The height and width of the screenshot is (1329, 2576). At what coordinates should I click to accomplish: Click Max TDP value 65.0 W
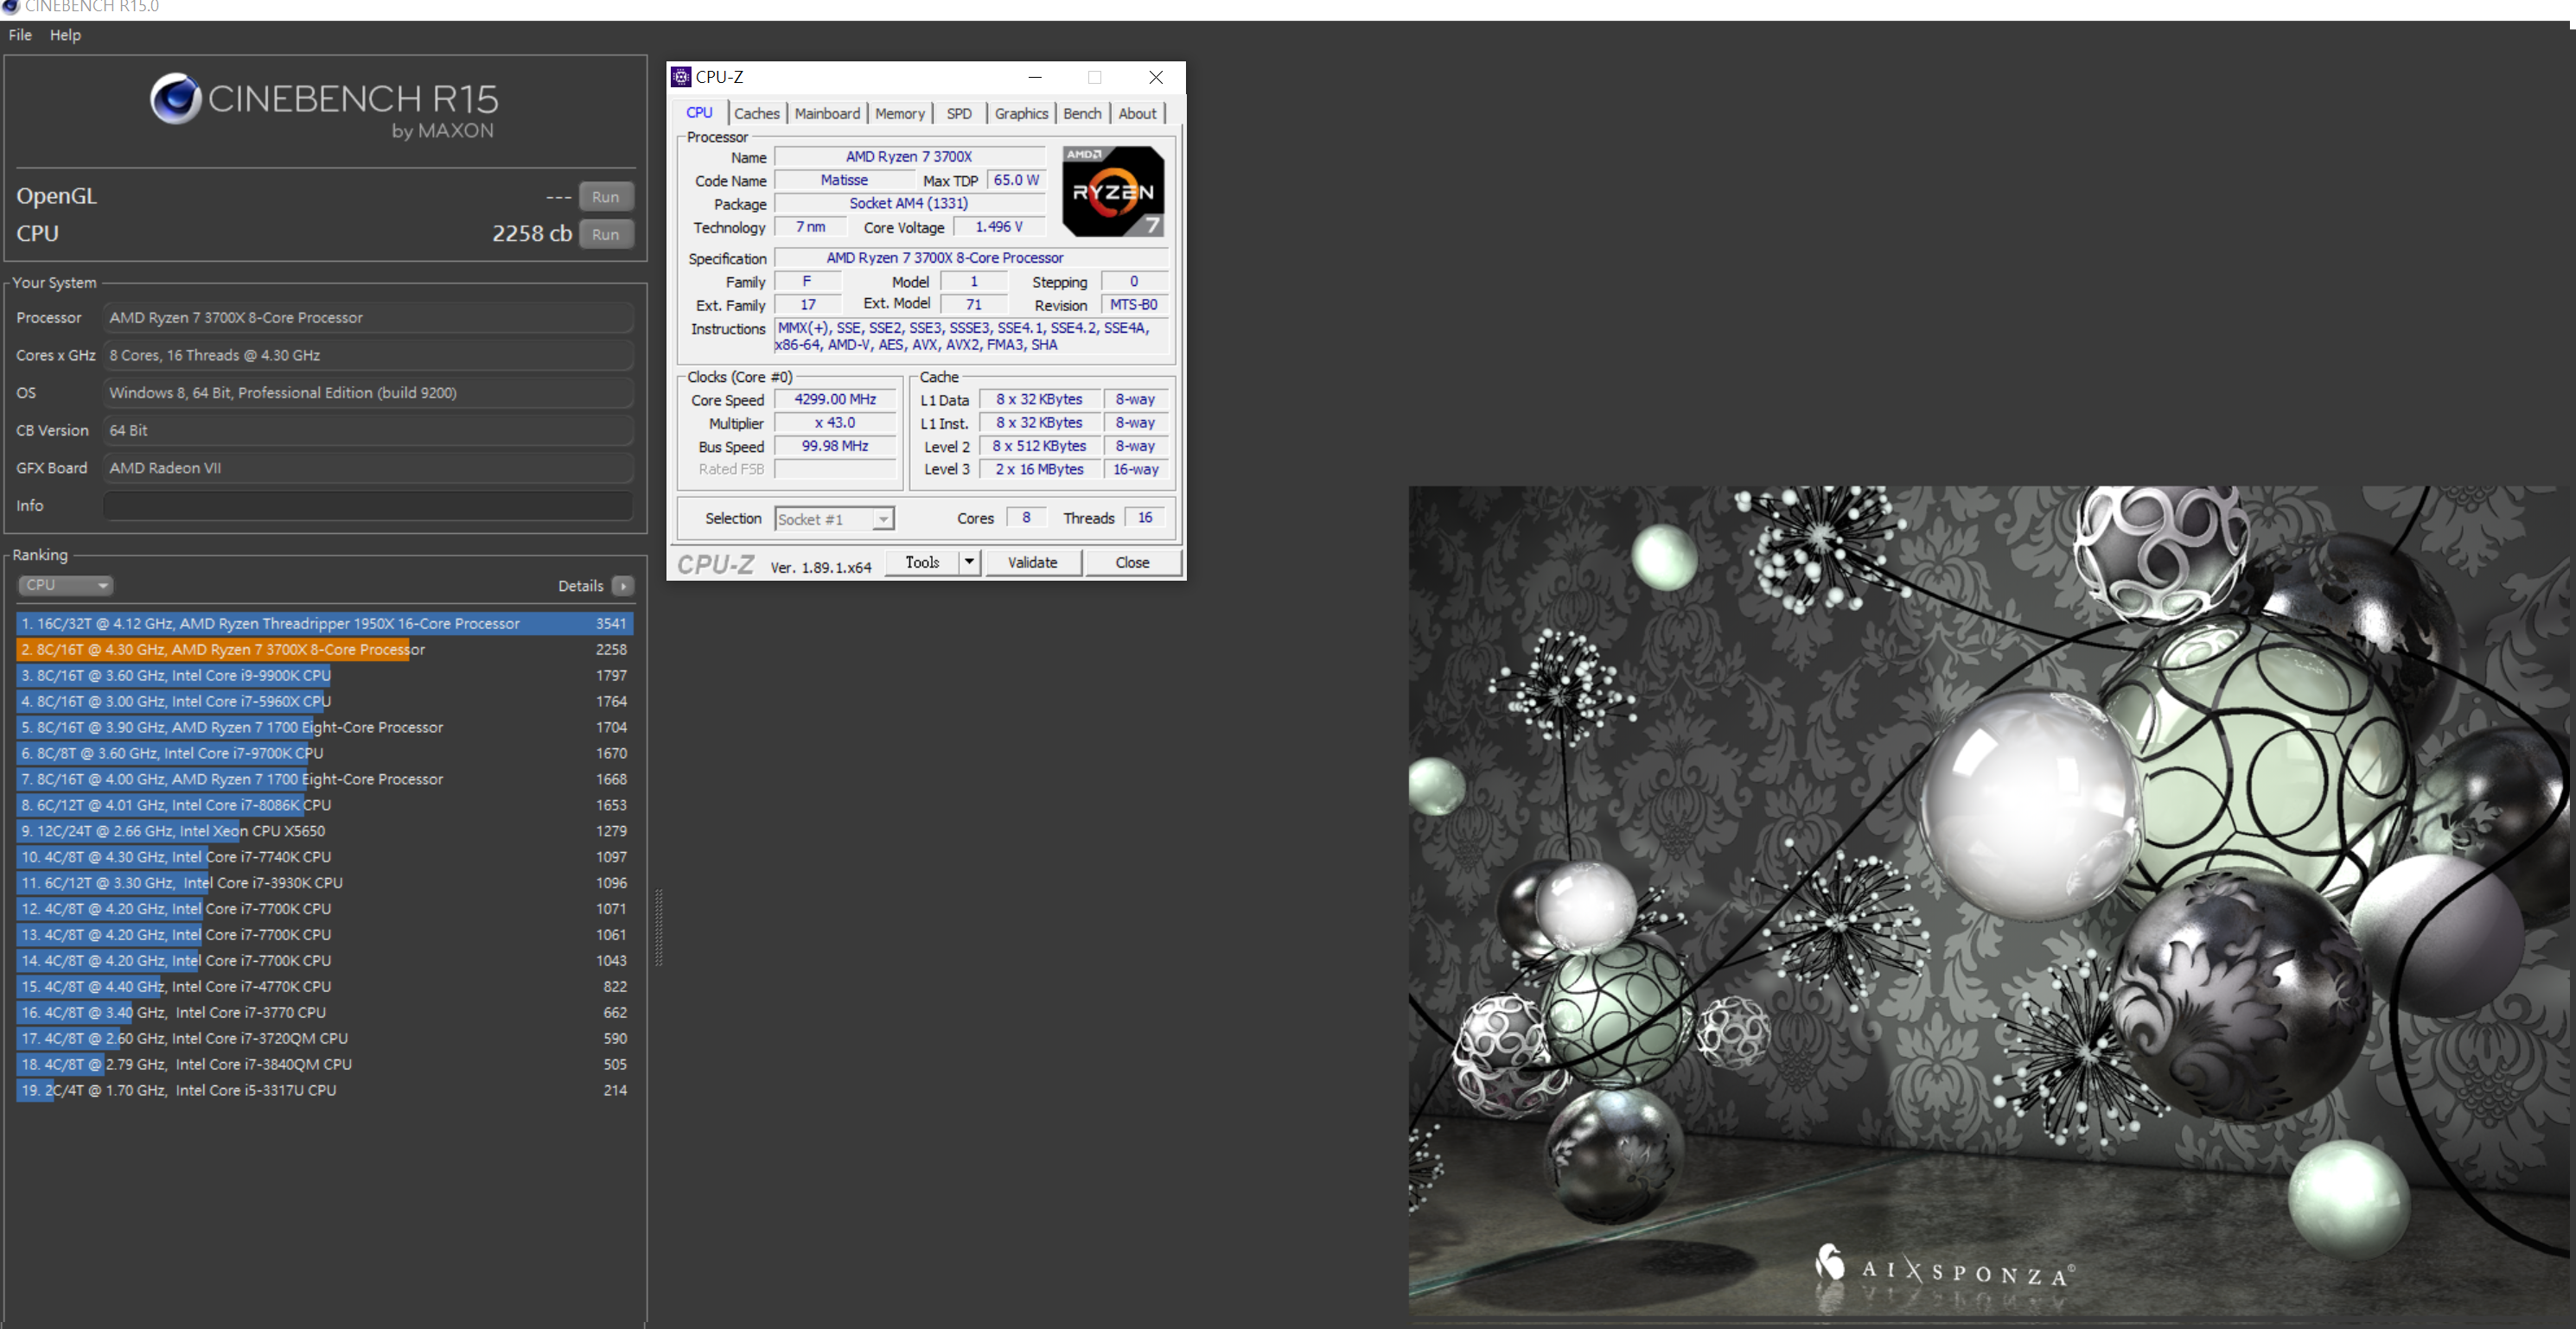click(x=1016, y=181)
